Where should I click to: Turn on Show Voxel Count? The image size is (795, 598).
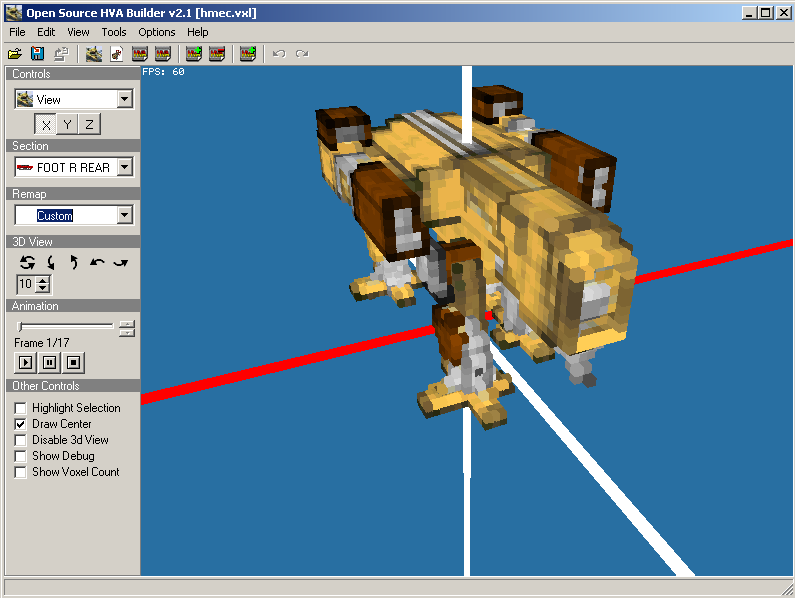coord(20,472)
